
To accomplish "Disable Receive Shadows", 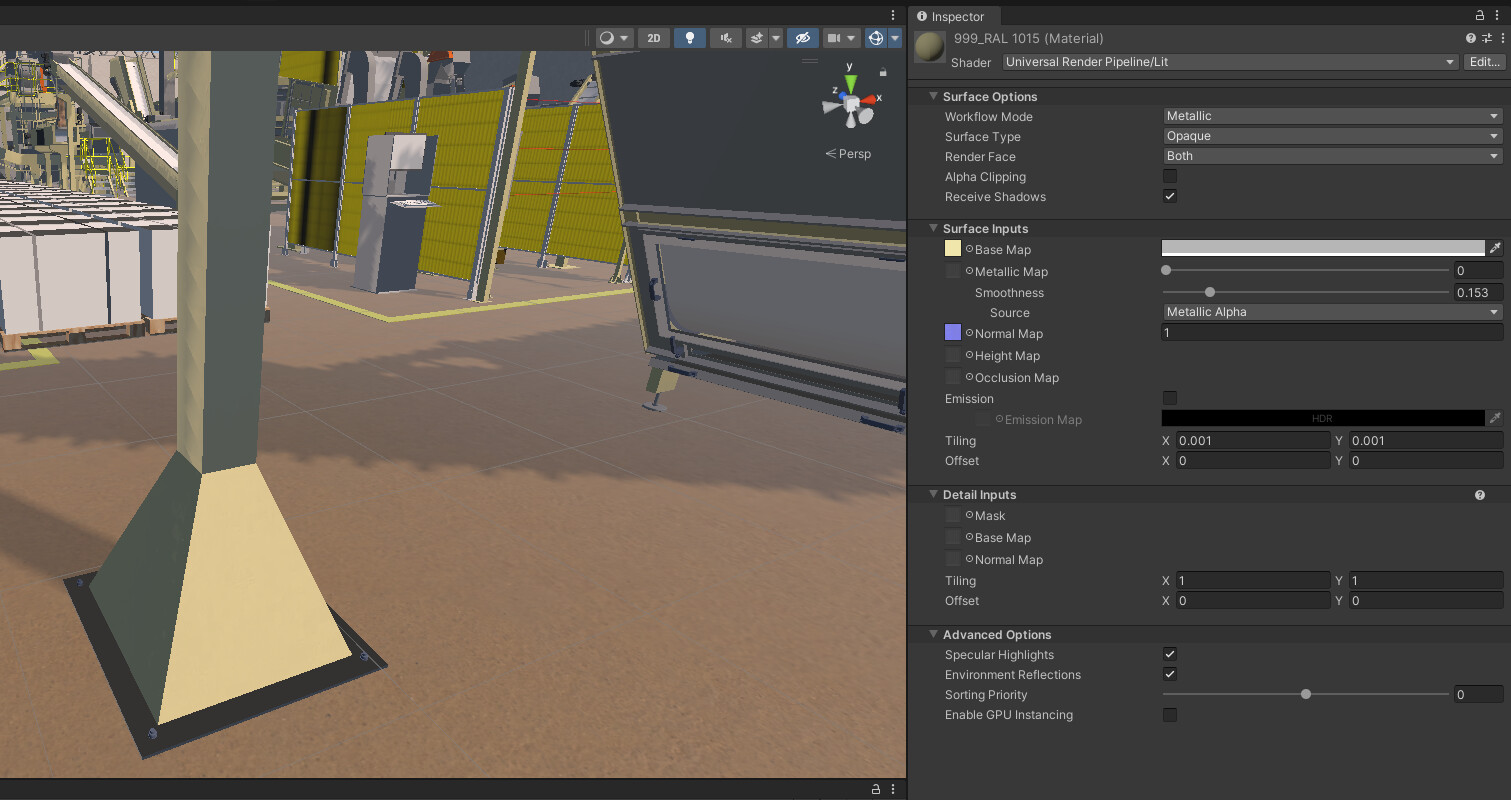I will [1169, 196].
